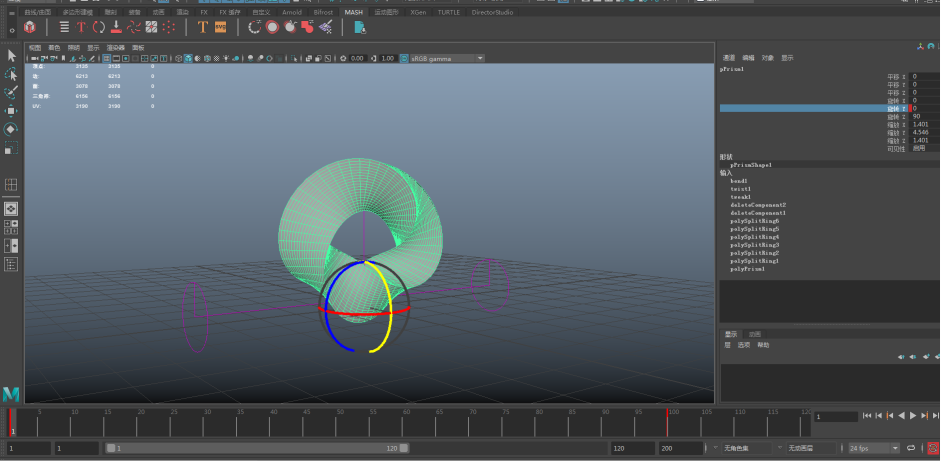Click the gamma value field showing 1.00
This screenshot has width=941, height=462.
(388, 58)
